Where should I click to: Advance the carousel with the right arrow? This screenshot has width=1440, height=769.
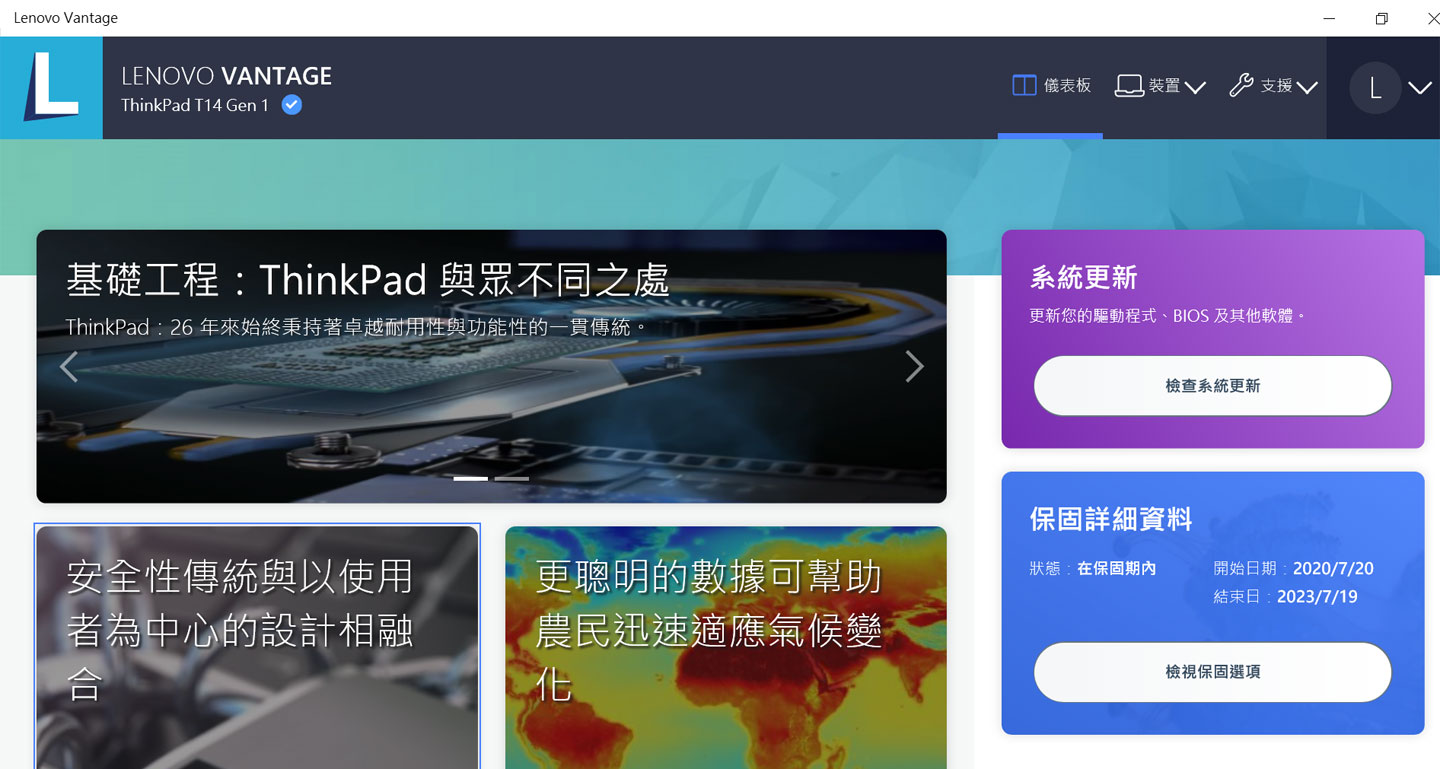(x=915, y=366)
